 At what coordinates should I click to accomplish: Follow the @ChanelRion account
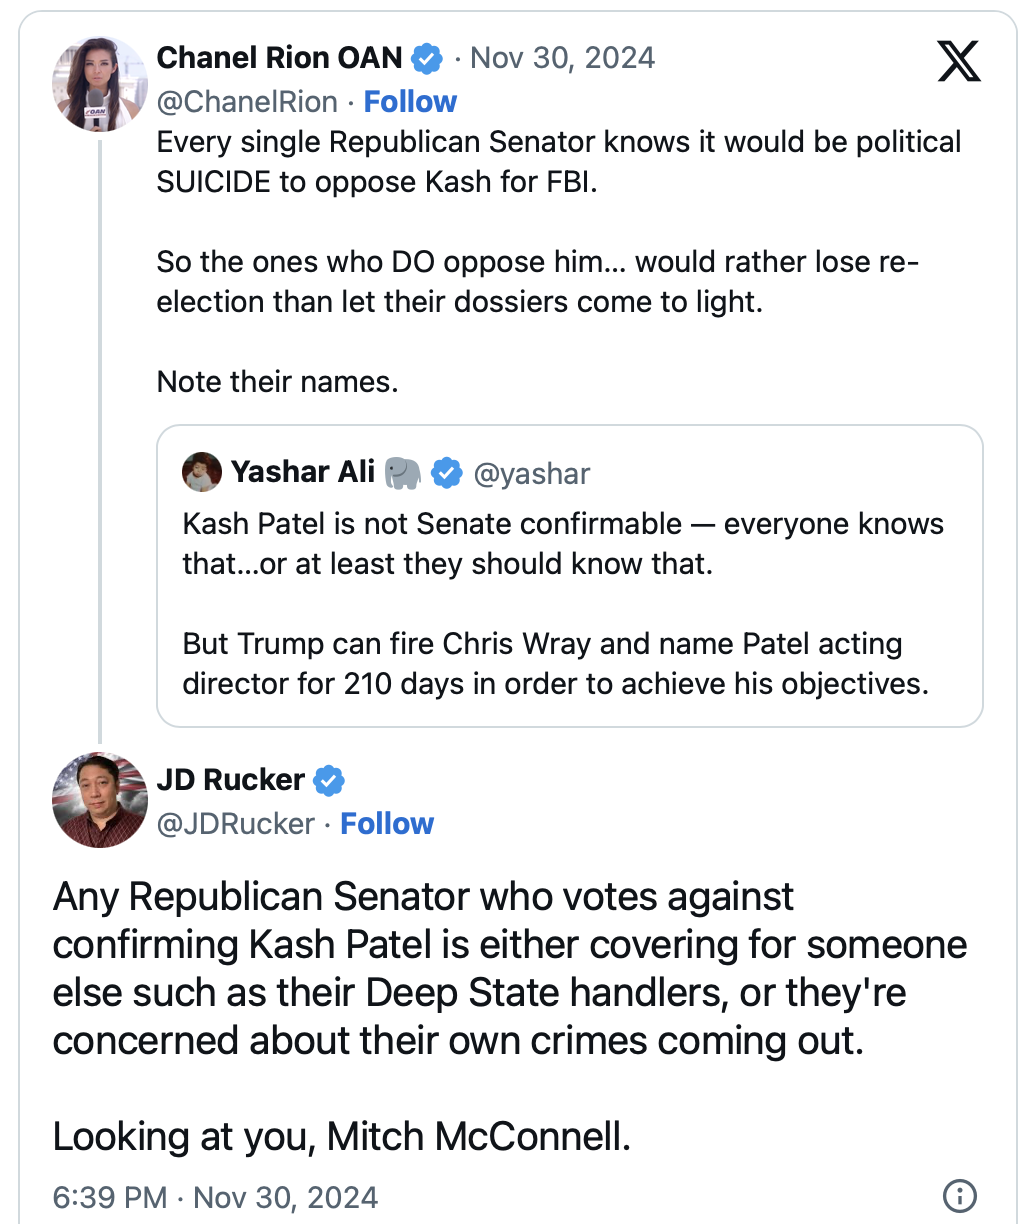pyautogui.click(x=410, y=102)
